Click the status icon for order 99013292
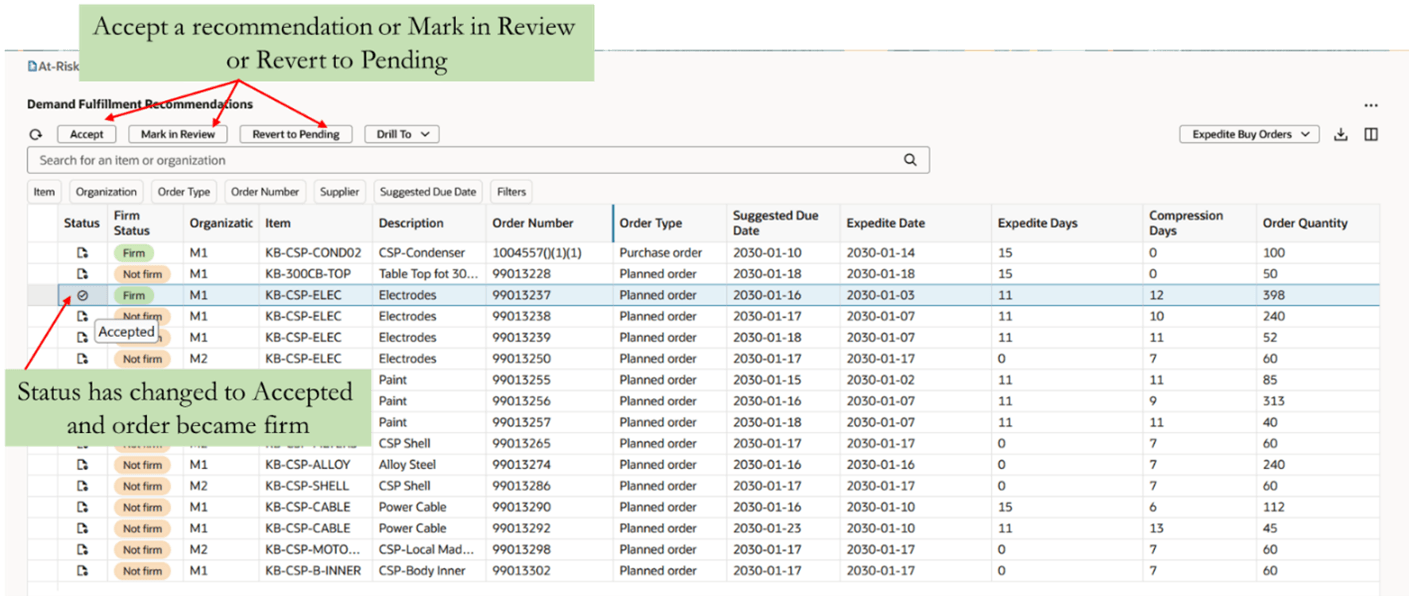Viewport: 1409px width, 596px height. (x=83, y=528)
